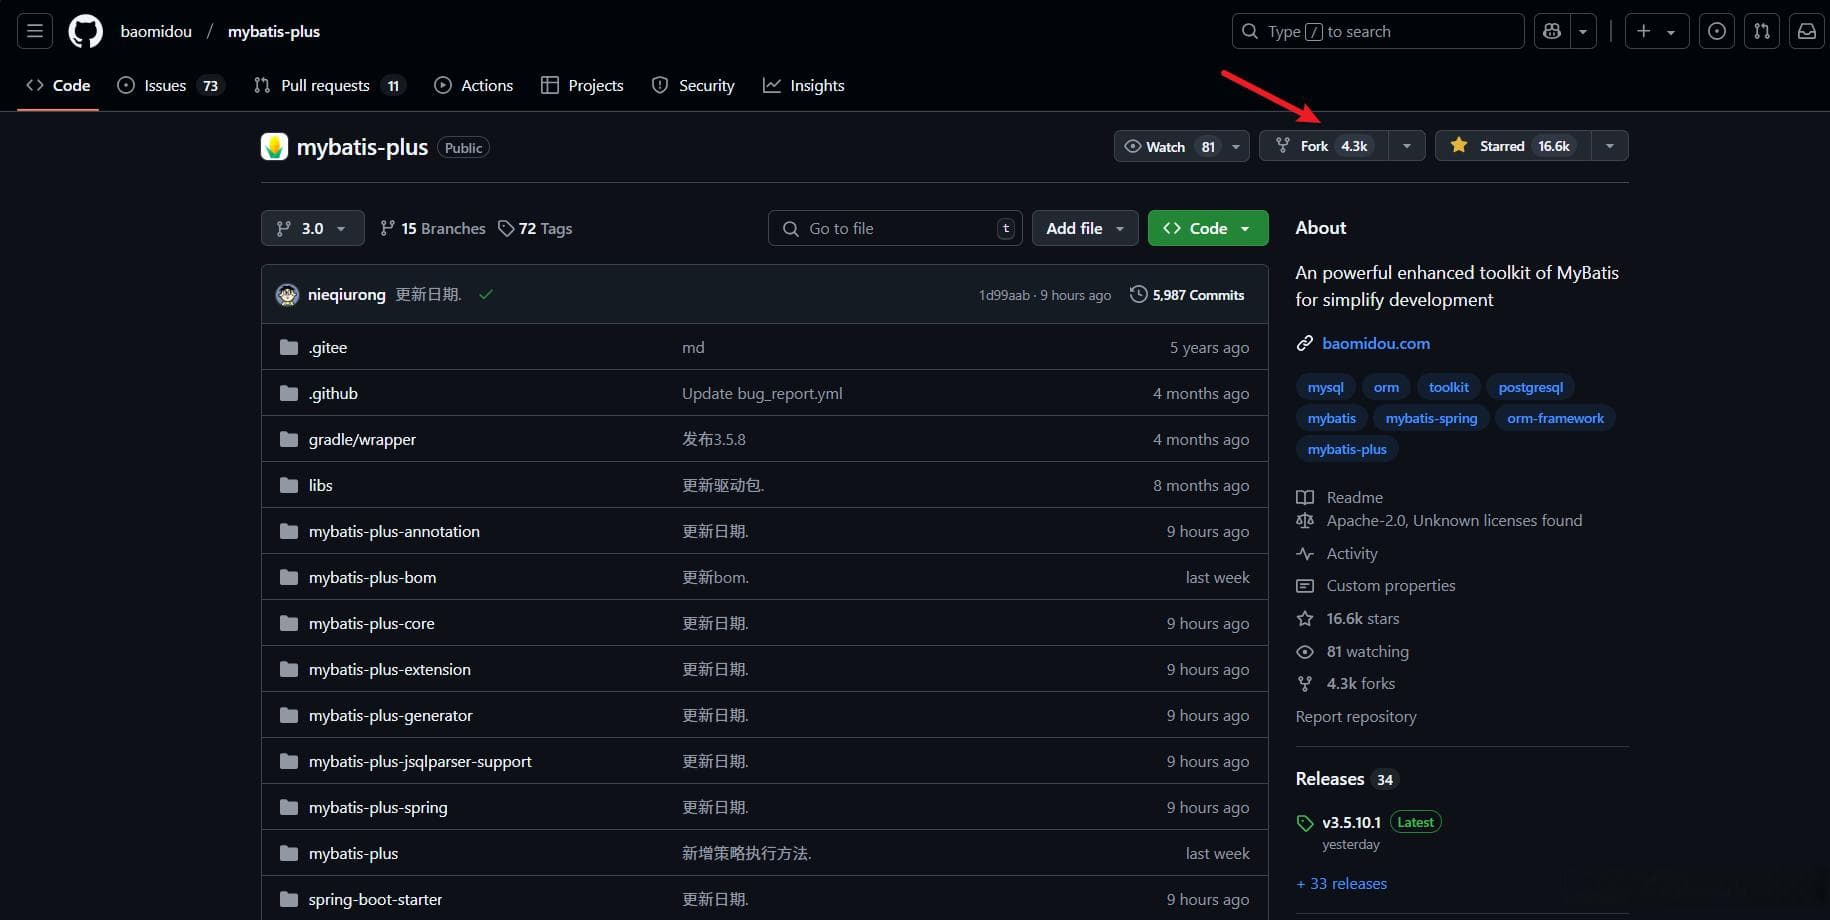Select the toolkit topic tag

tap(1449, 387)
